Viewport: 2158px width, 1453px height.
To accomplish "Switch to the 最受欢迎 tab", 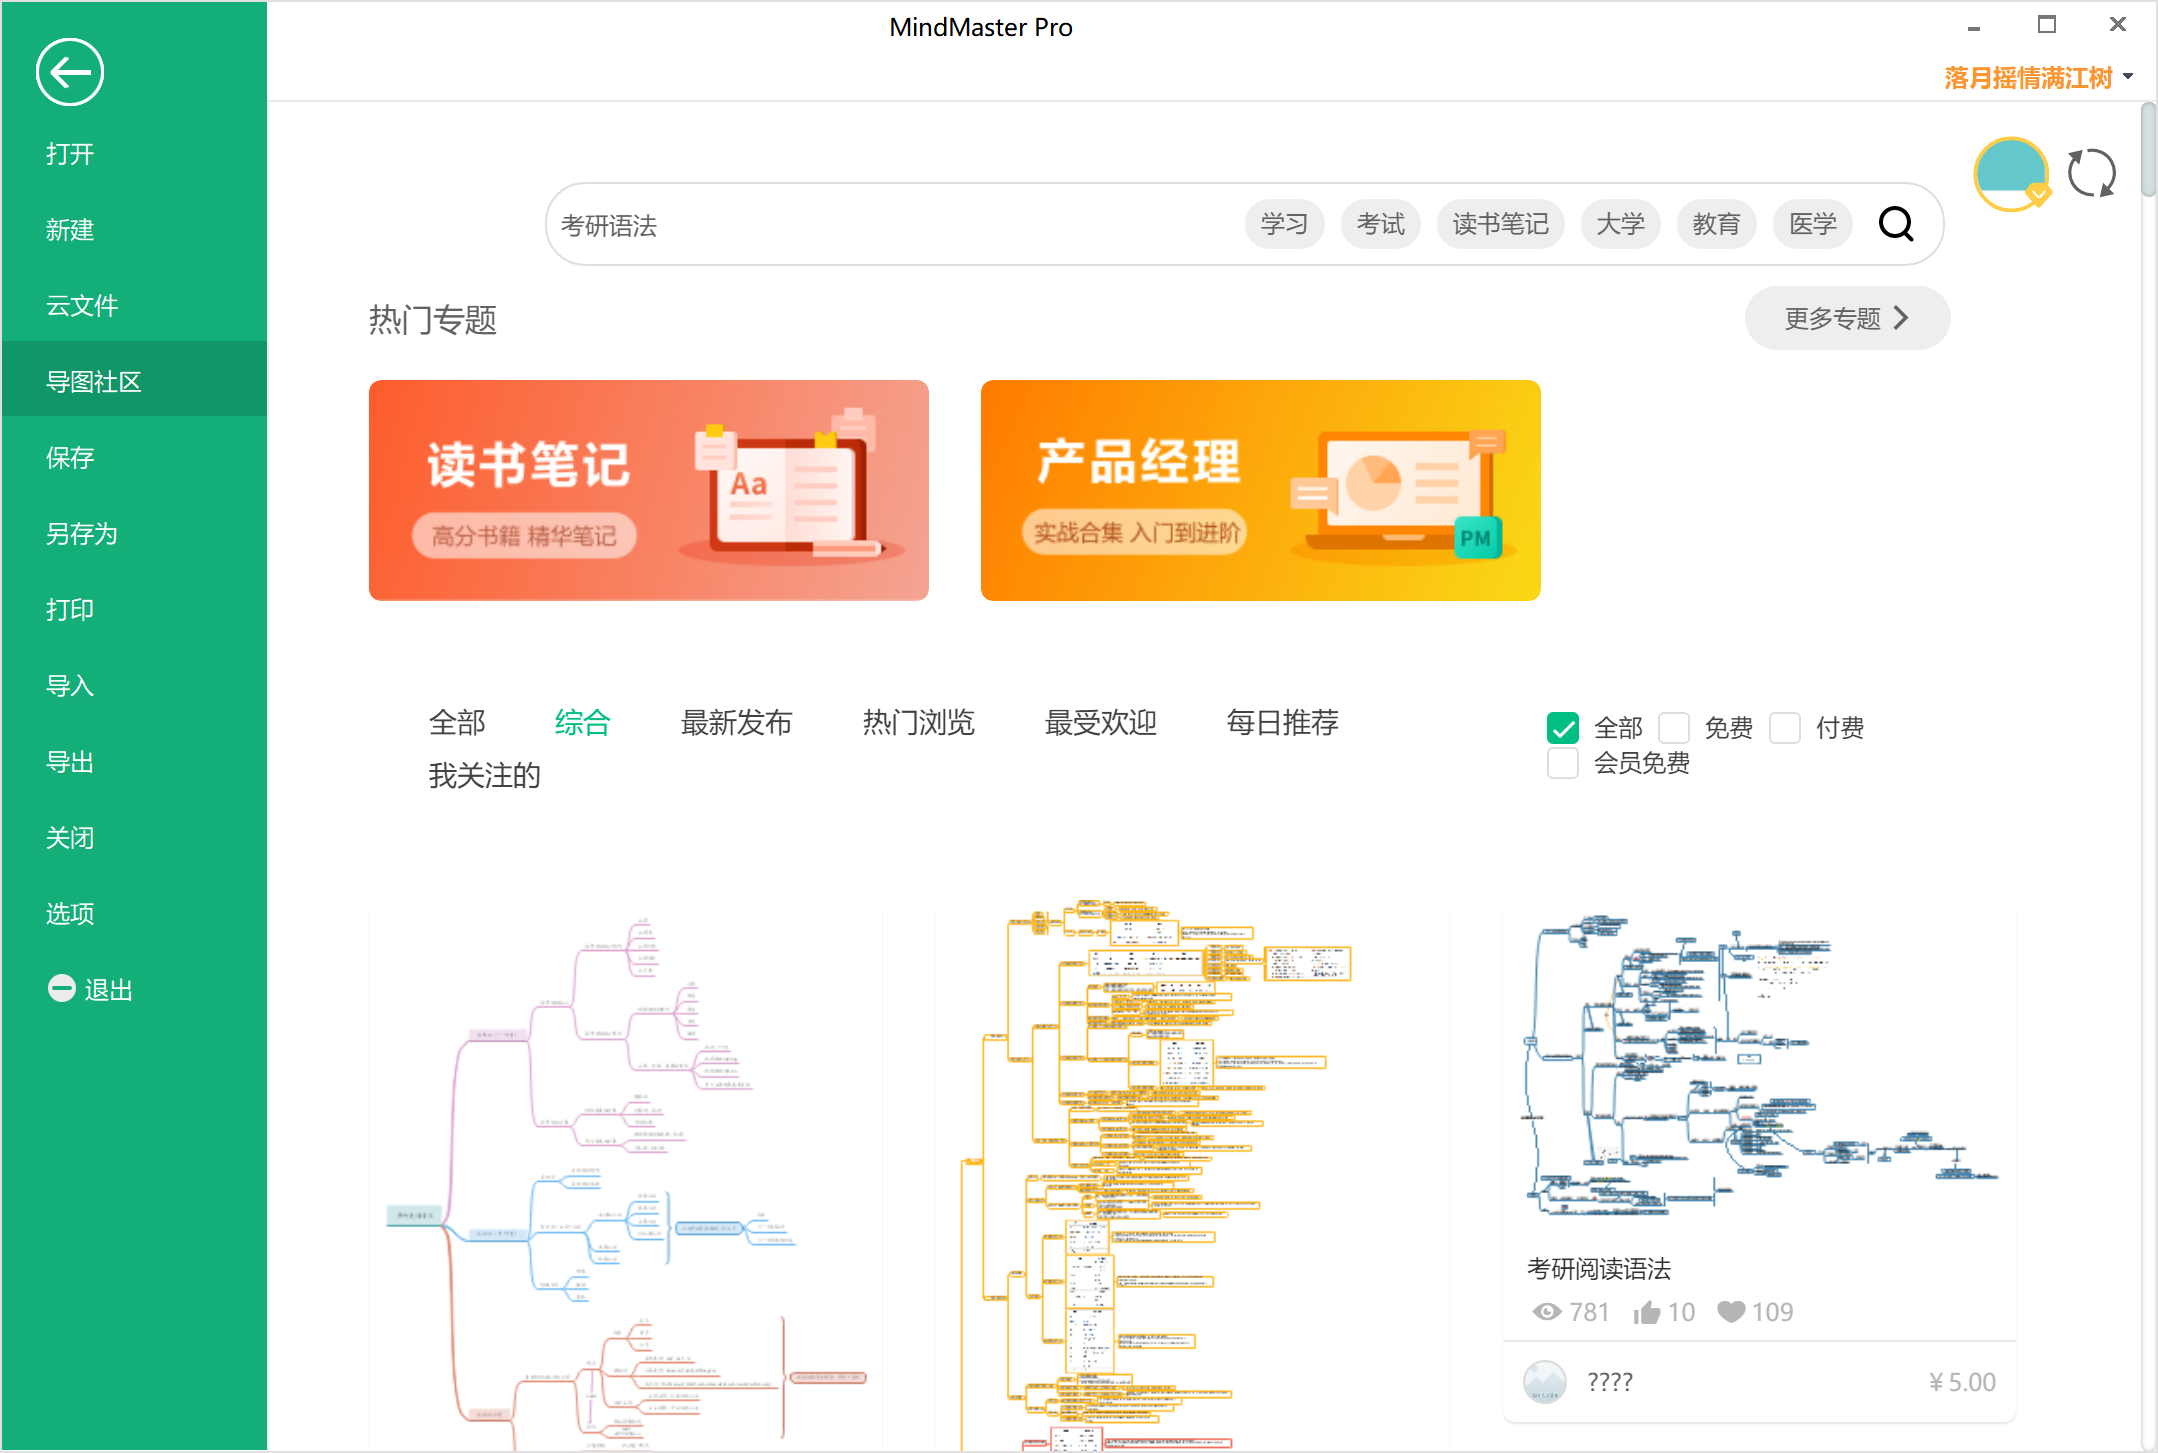I will click(x=1100, y=722).
